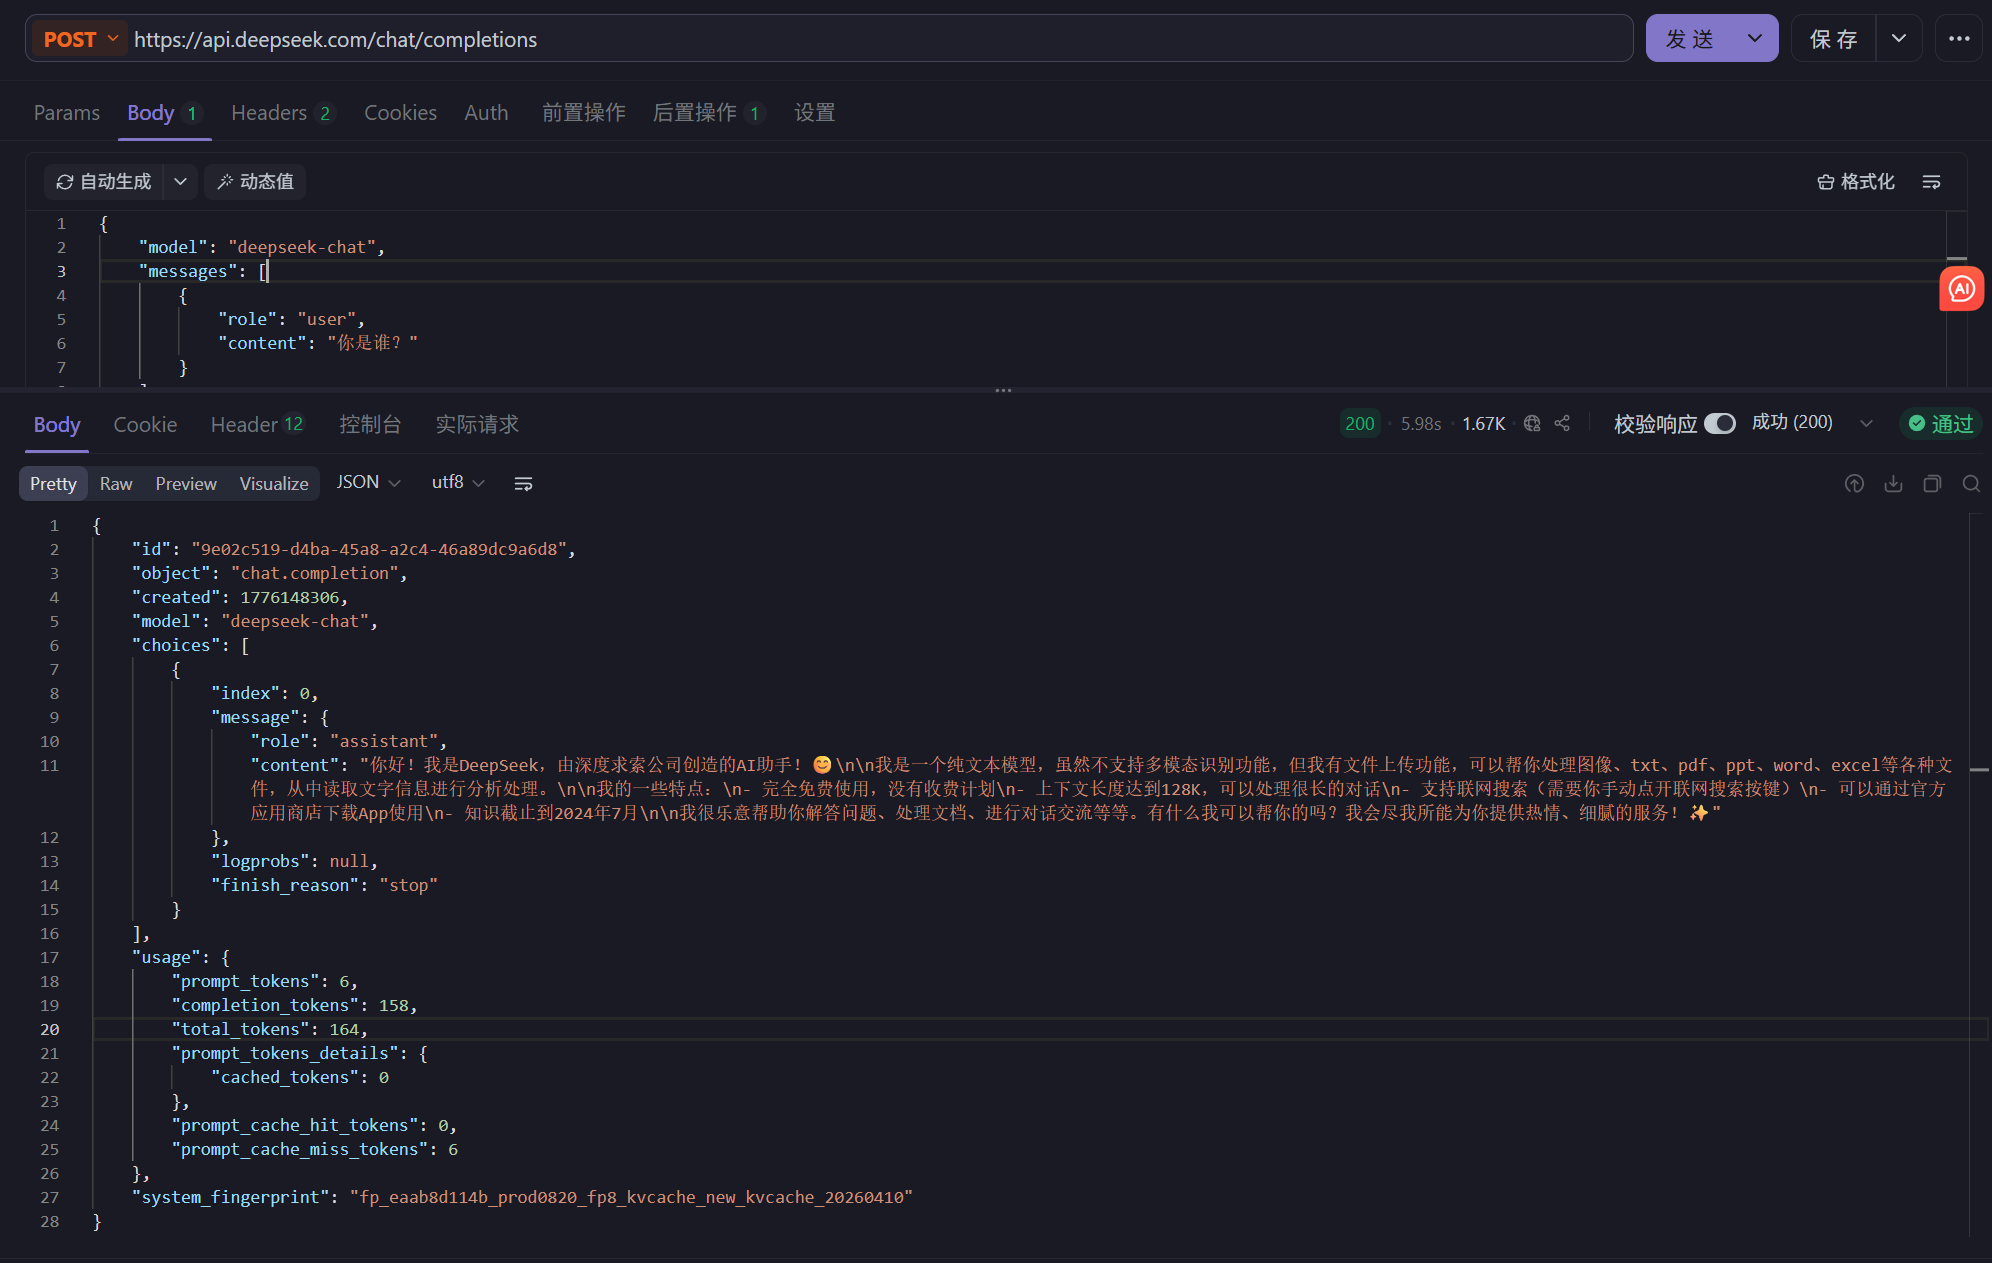
Task: Click the red AI assistant icon
Action: pyautogui.click(x=1961, y=290)
